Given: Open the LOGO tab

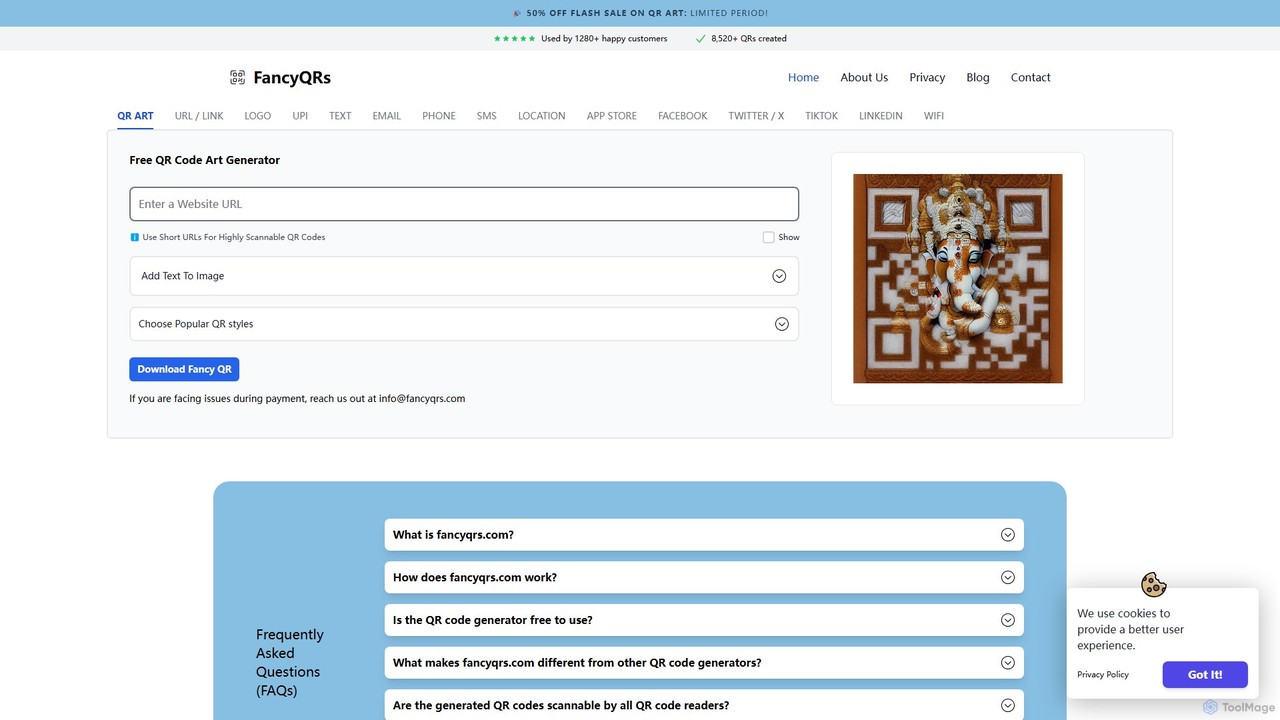Looking at the screenshot, I should pos(258,116).
